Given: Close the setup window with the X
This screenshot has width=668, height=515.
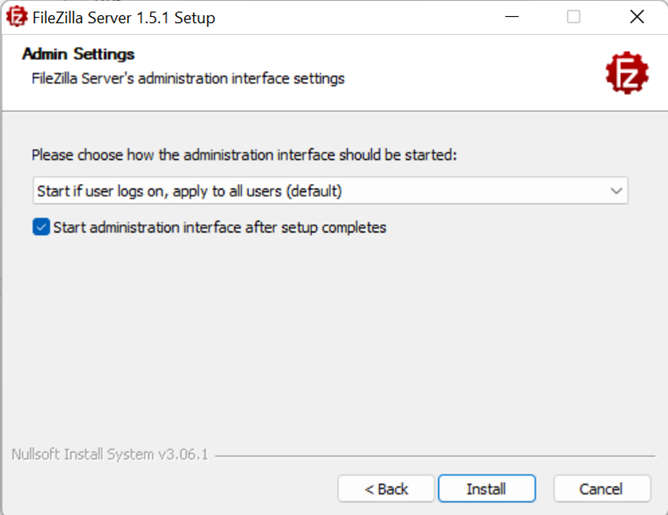Looking at the screenshot, I should (x=637, y=17).
